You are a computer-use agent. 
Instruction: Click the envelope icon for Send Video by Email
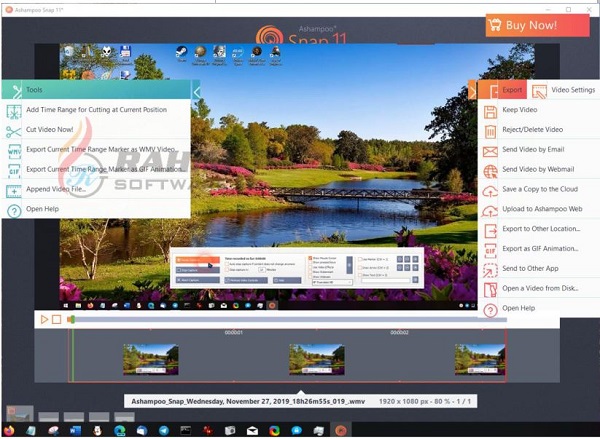click(490, 152)
